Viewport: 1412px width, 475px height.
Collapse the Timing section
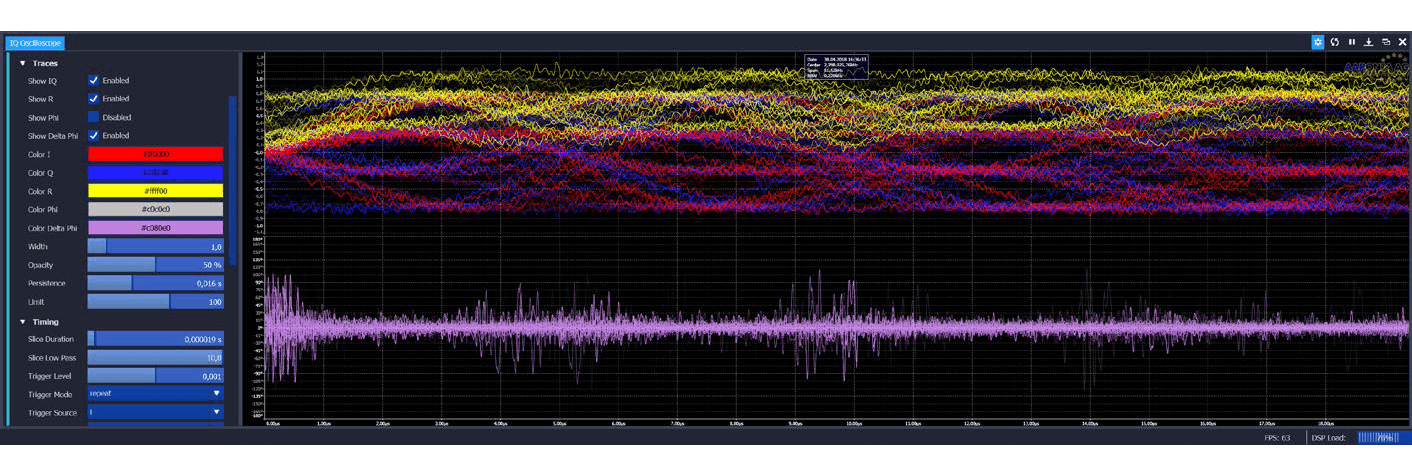23,322
